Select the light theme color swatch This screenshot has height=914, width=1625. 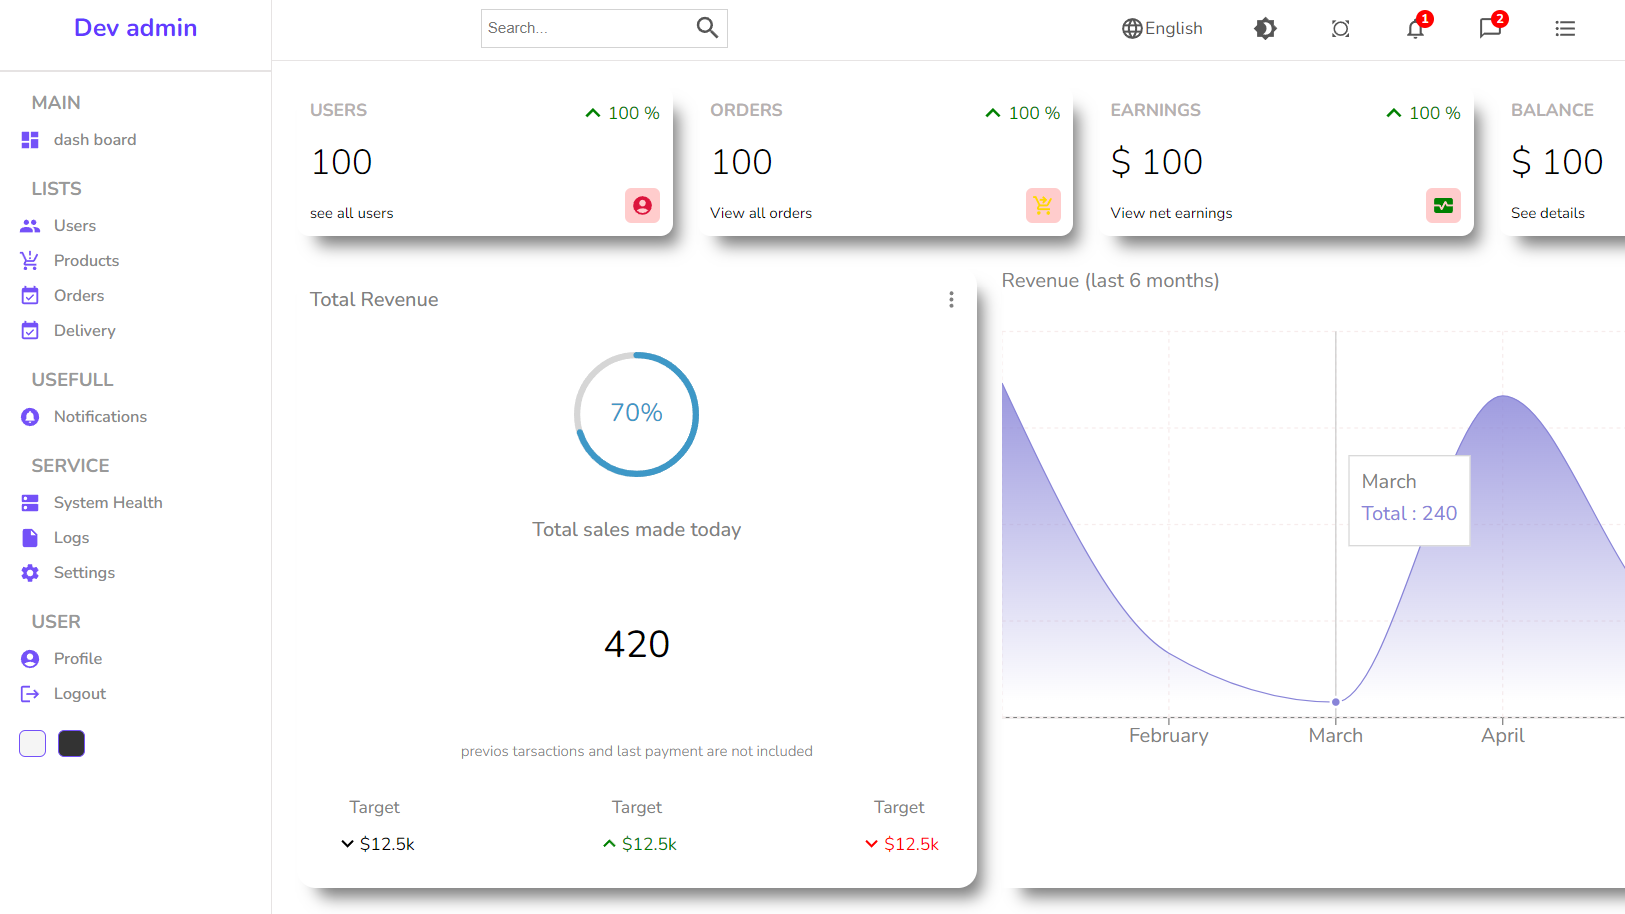tap(33, 744)
